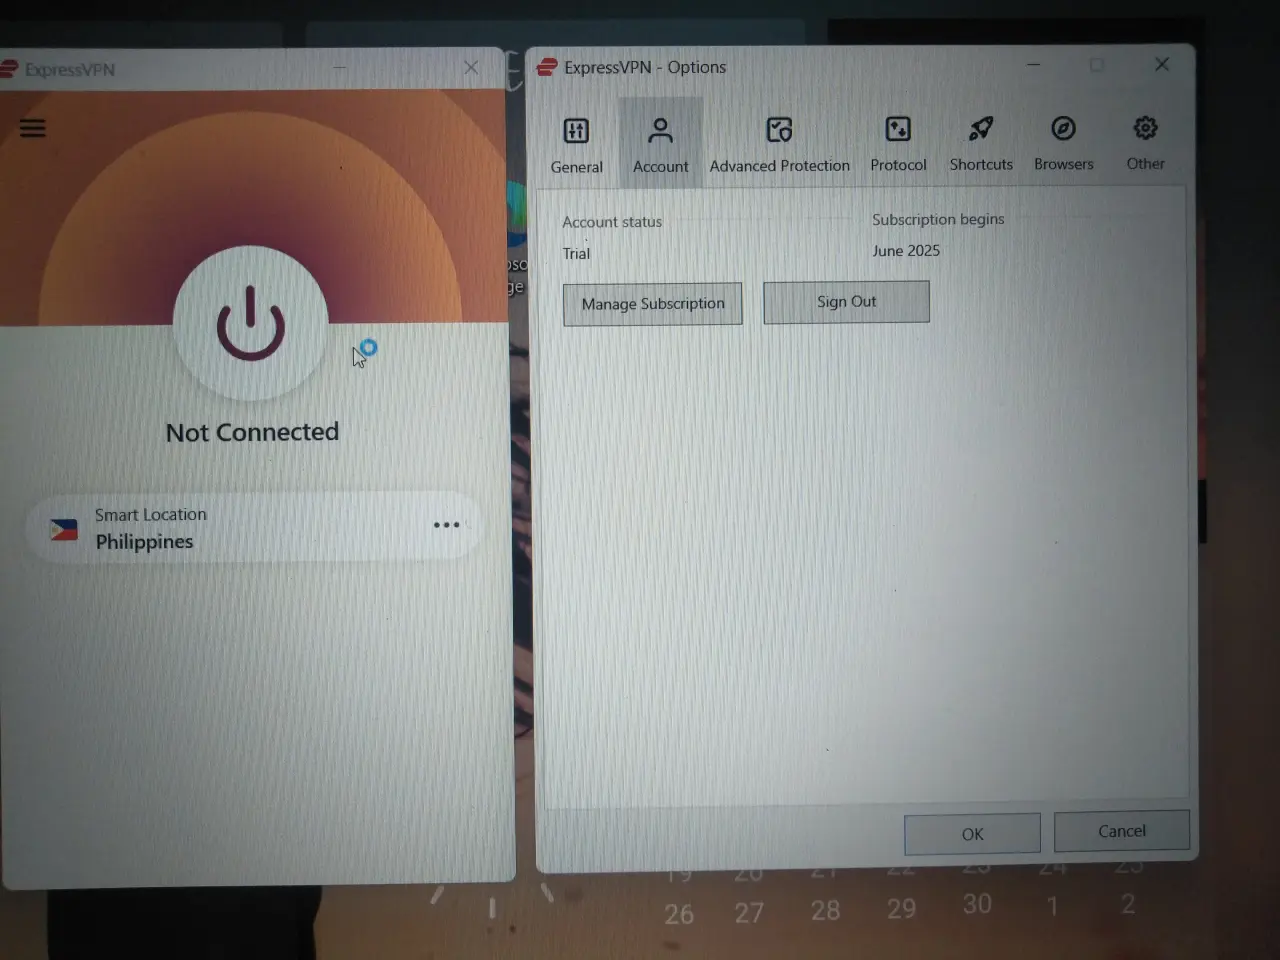Confirm the options with OK
Image resolution: width=1280 pixels, height=960 pixels.
[x=972, y=834]
